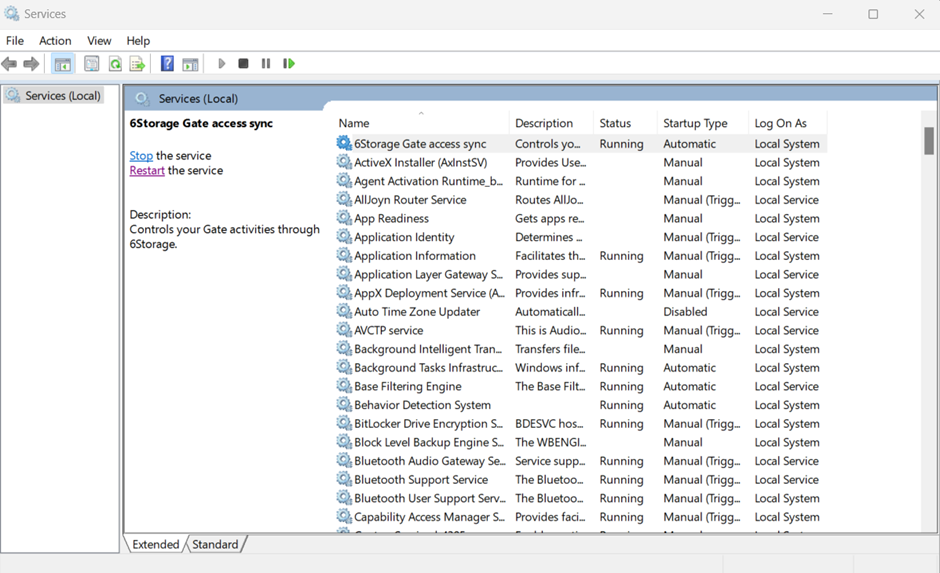Screen dimensions: 940x573
Task: Select Application Layer Gateway Service row
Action: pyautogui.click(x=581, y=275)
